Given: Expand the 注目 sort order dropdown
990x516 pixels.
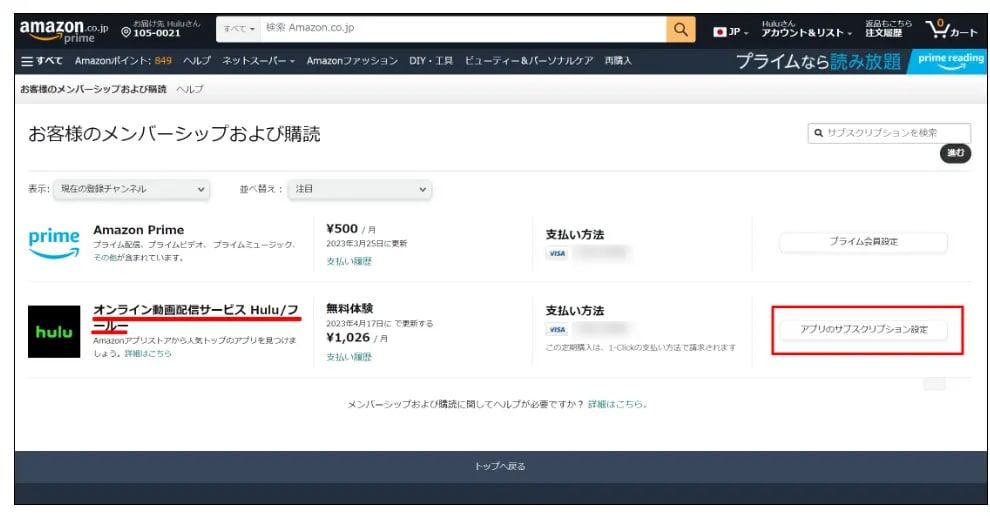Looking at the screenshot, I should click(360, 188).
